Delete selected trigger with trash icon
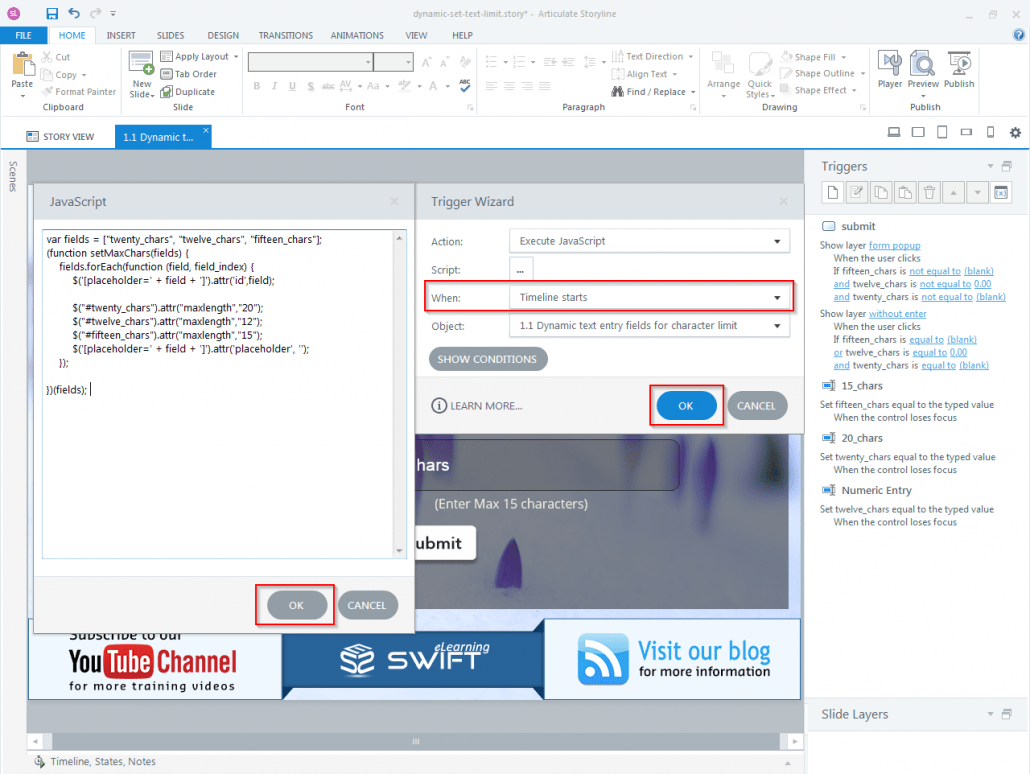 pyautogui.click(x=929, y=193)
